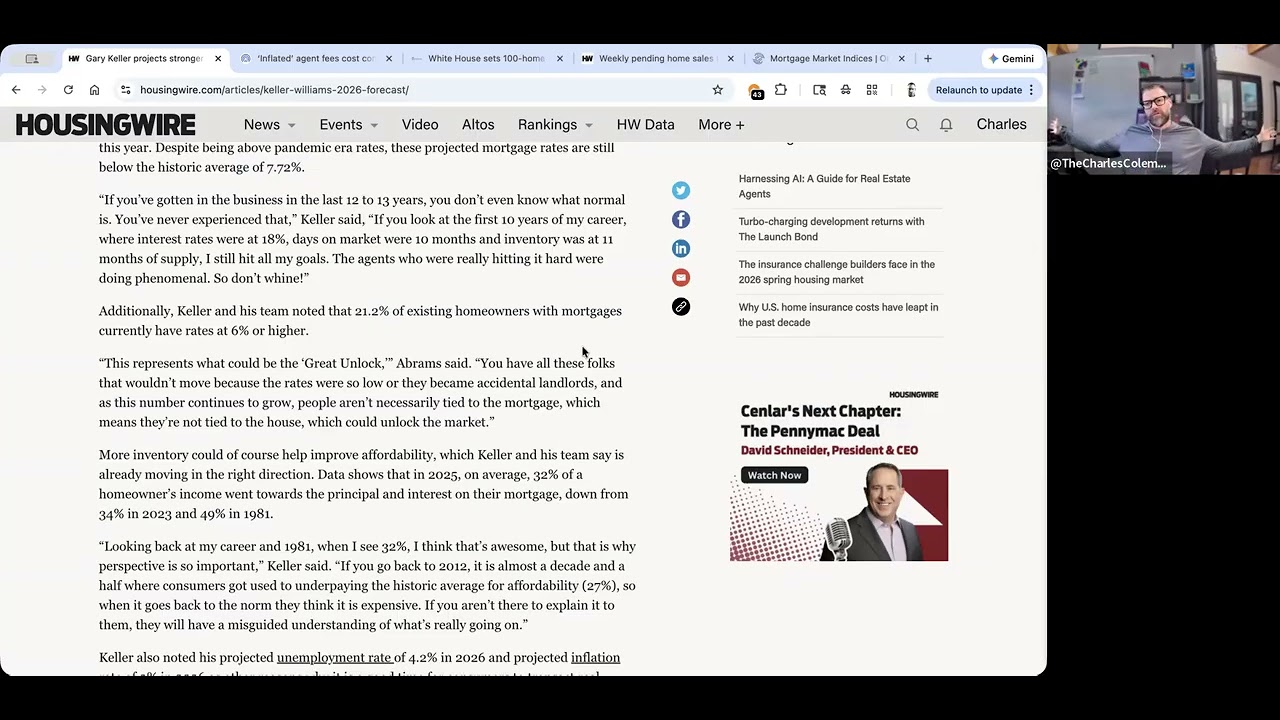Open browser profile avatar
Viewport: 1280px width, 720px height.
[x=910, y=90]
